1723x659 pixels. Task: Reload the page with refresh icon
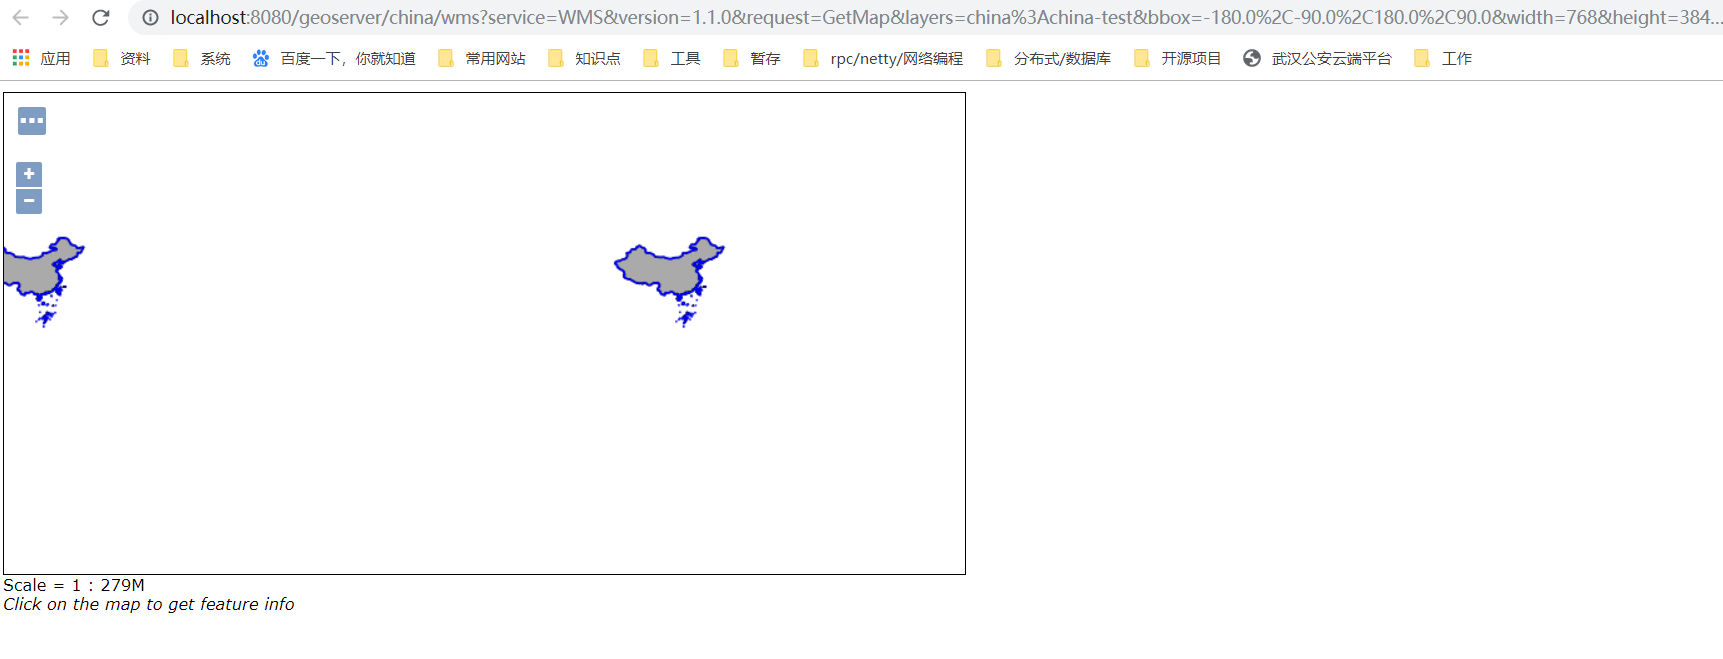[x=100, y=18]
